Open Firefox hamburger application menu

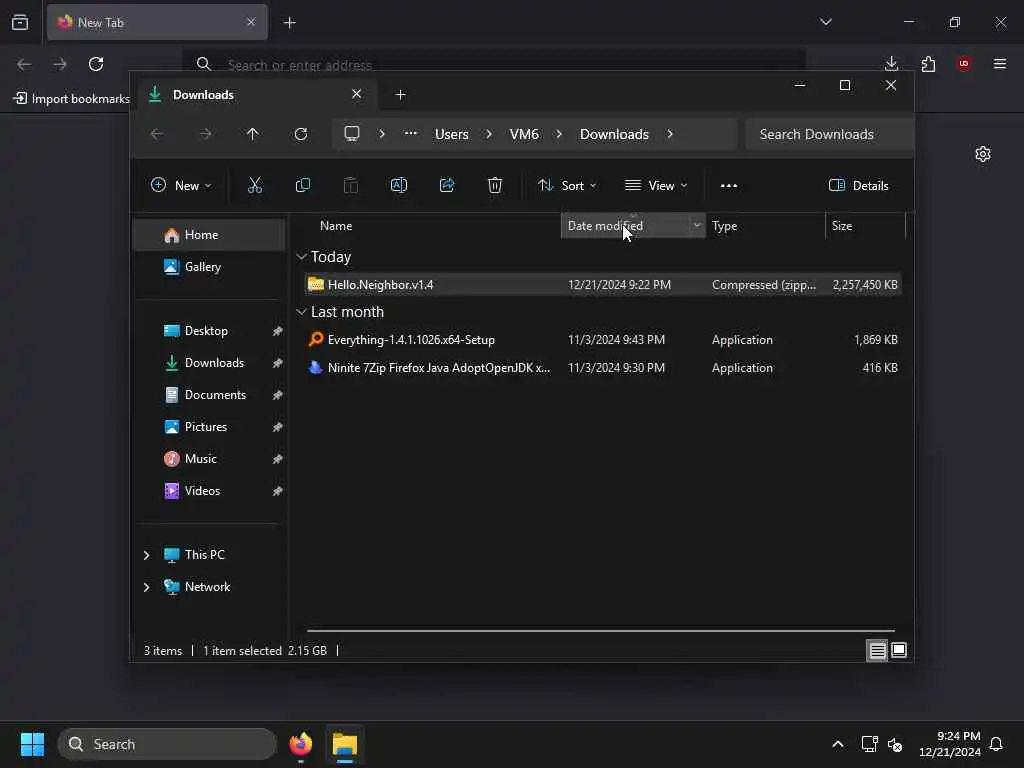[x=1000, y=63]
